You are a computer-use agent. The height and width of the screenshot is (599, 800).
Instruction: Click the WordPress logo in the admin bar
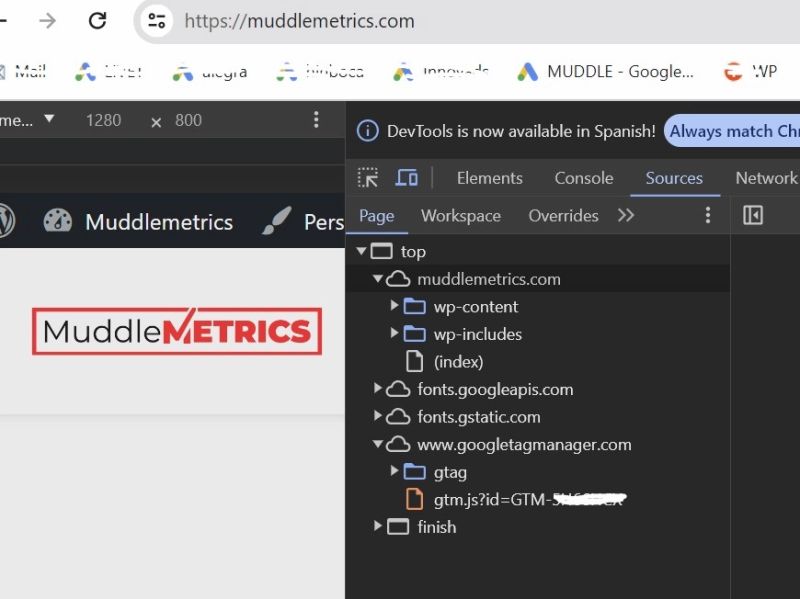pos(8,222)
